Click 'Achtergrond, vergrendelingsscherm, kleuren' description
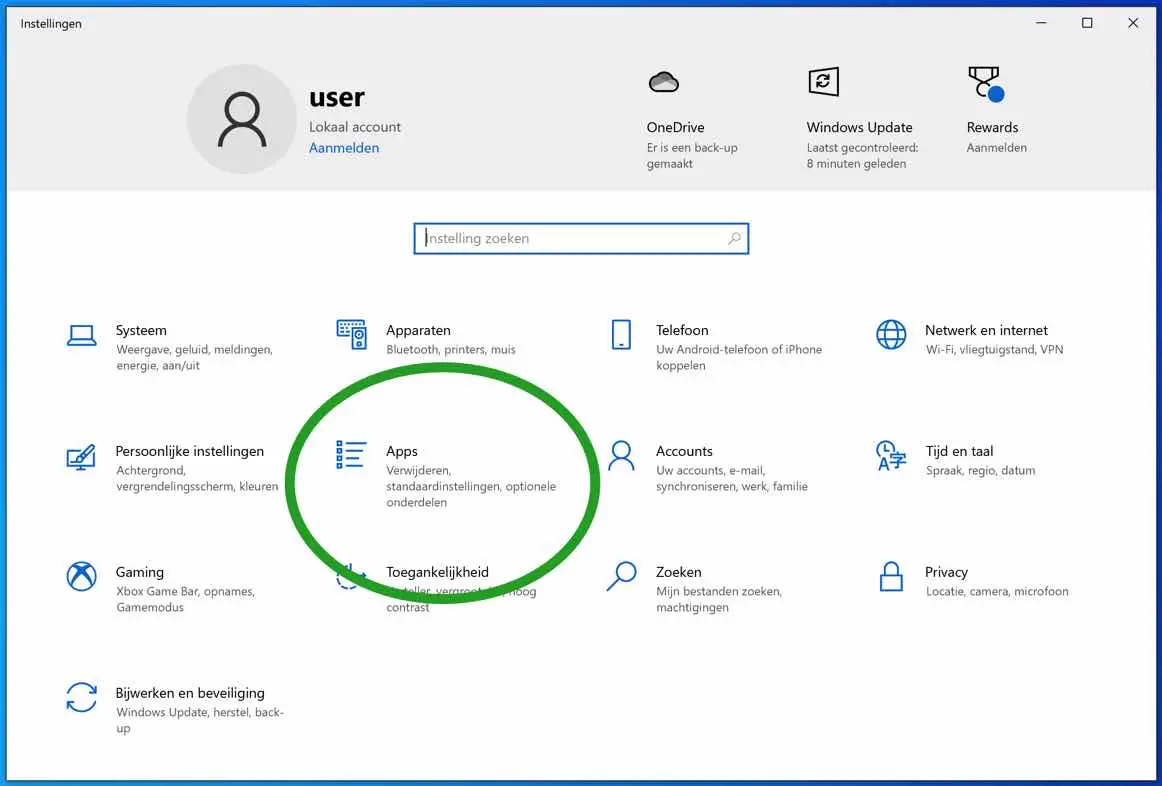The height and width of the screenshot is (786, 1162). click(x=197, y=479)
